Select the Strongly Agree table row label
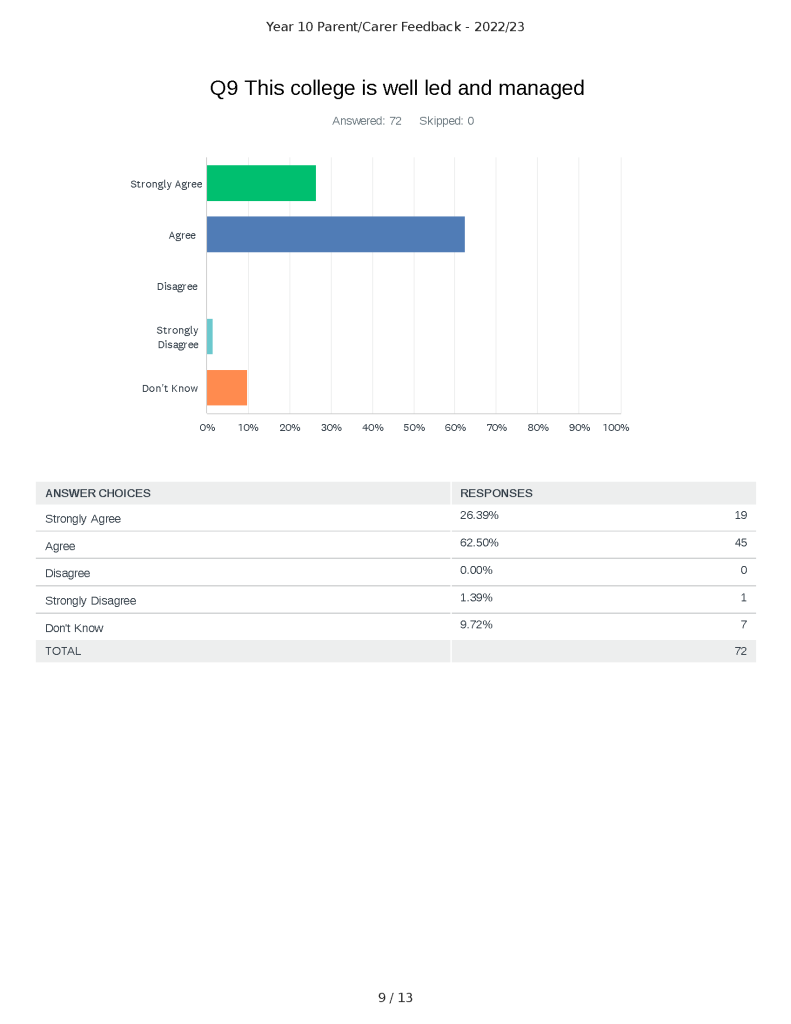 (83, 519)
